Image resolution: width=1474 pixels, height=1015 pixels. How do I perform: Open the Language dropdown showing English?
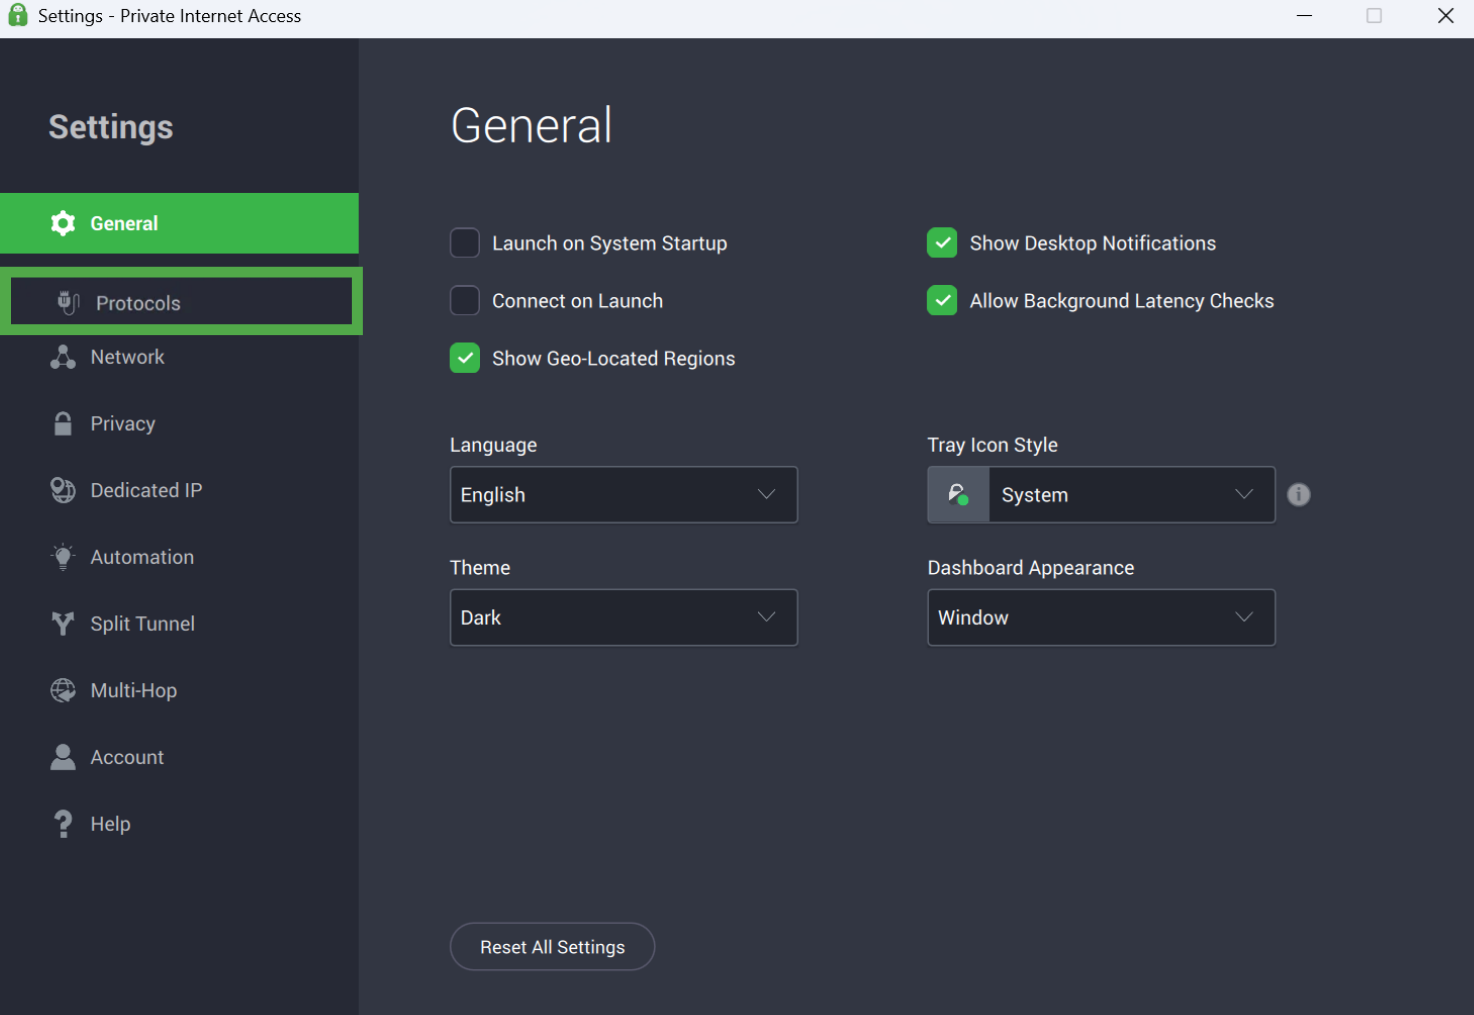[x=624, y=494]
